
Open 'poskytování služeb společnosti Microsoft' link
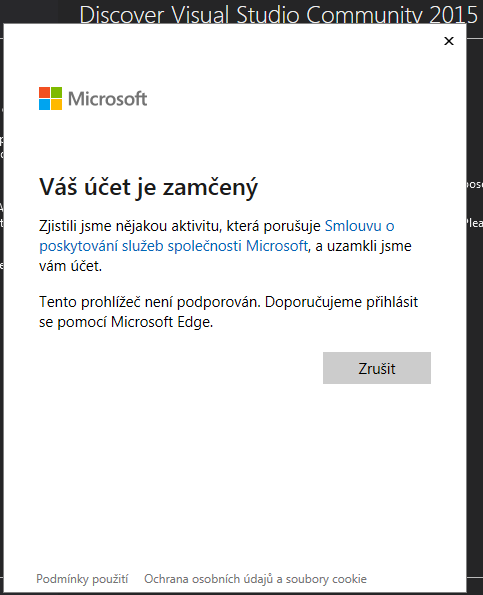(173, 246)
